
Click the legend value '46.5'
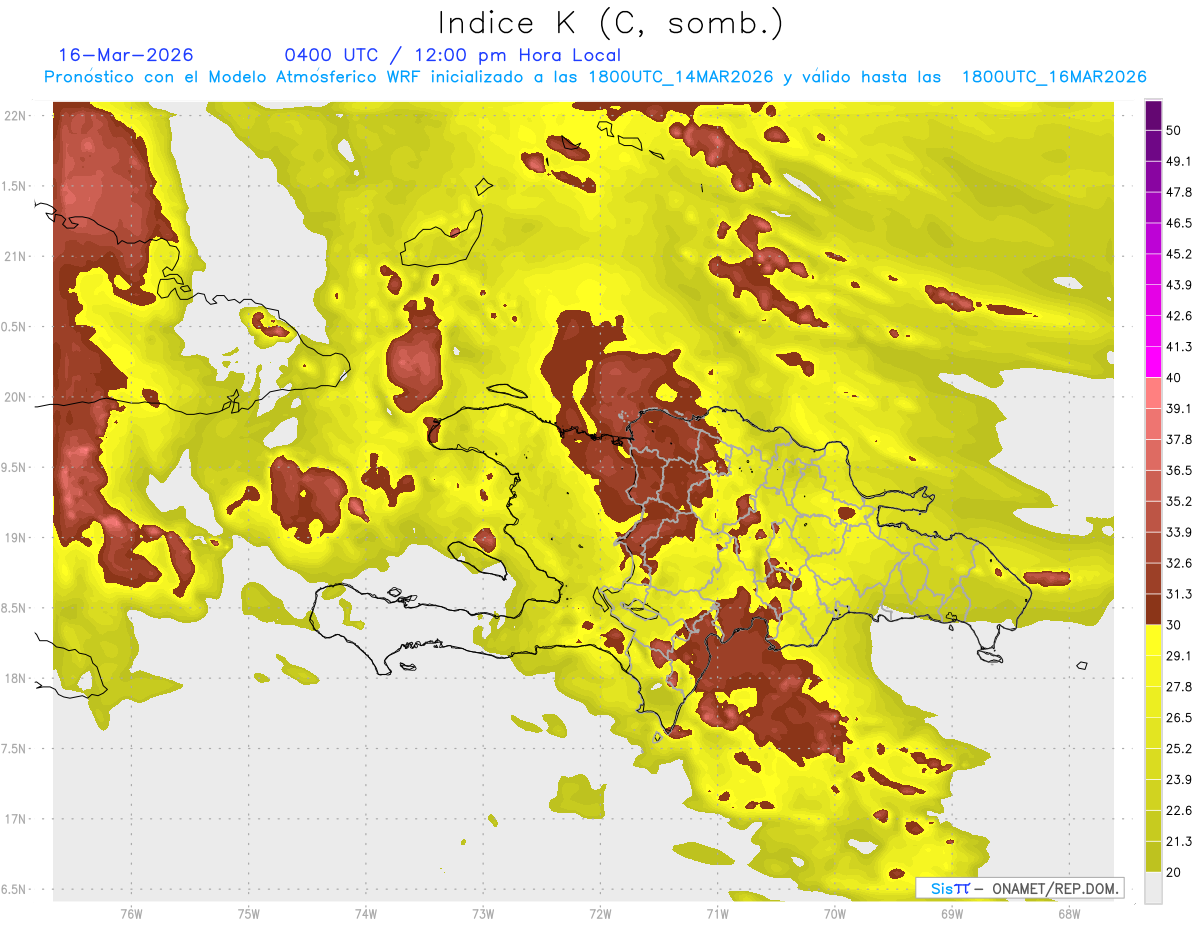[x=1178, y=223]
